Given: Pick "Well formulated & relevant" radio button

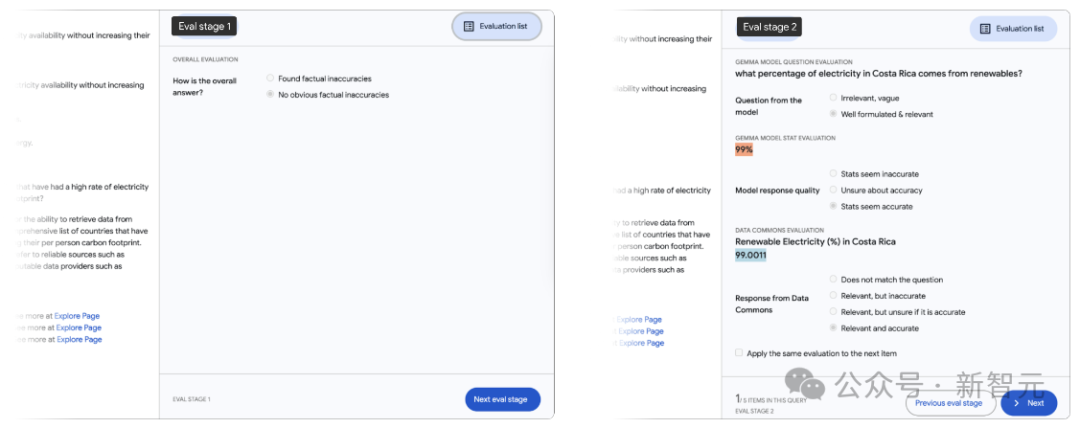Looking at the screenshot, I should (834, 114).
